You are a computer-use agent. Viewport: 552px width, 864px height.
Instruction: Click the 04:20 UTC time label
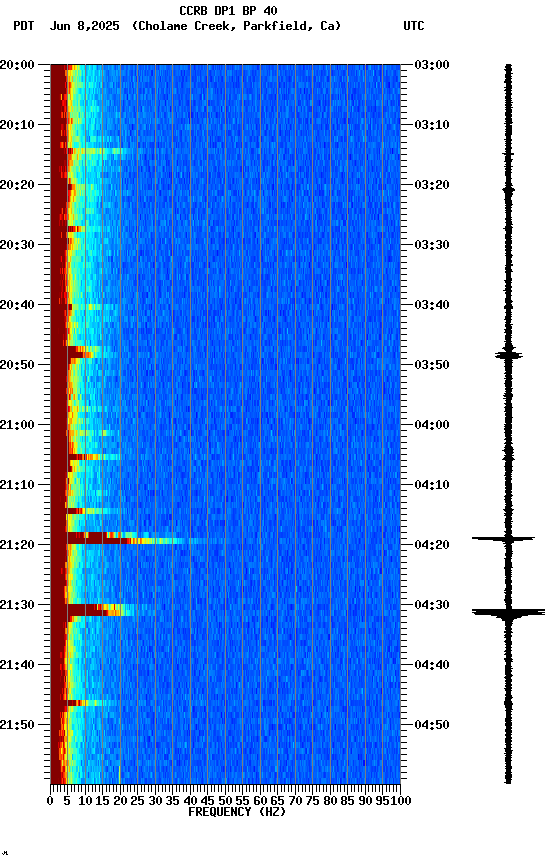click(x=432, y=545)
